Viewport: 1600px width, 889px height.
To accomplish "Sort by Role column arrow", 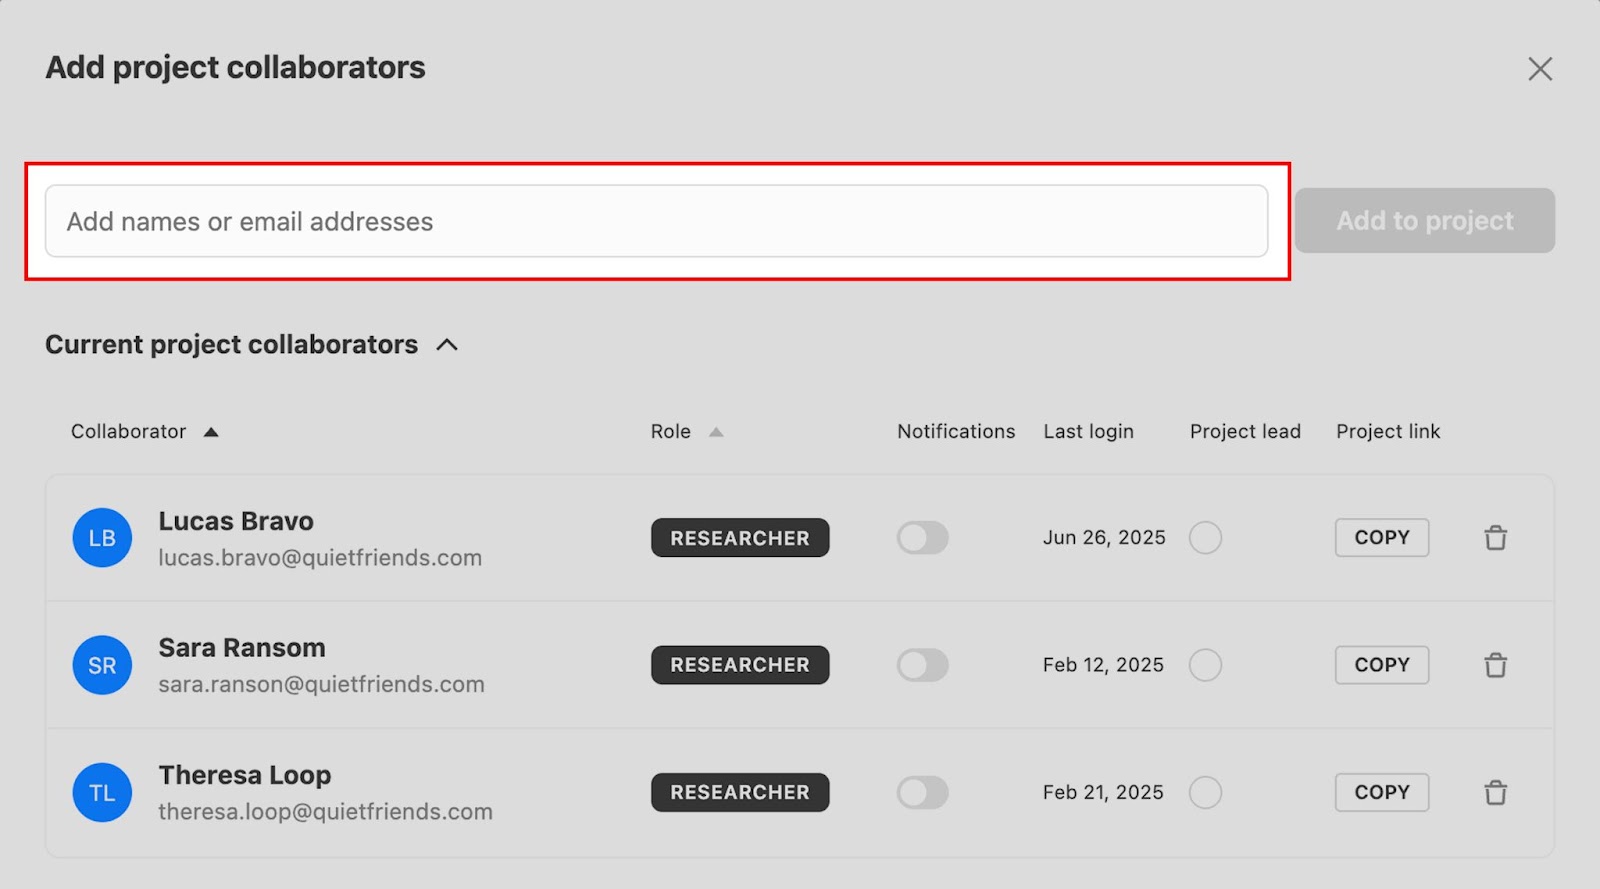I will point(716,432).
